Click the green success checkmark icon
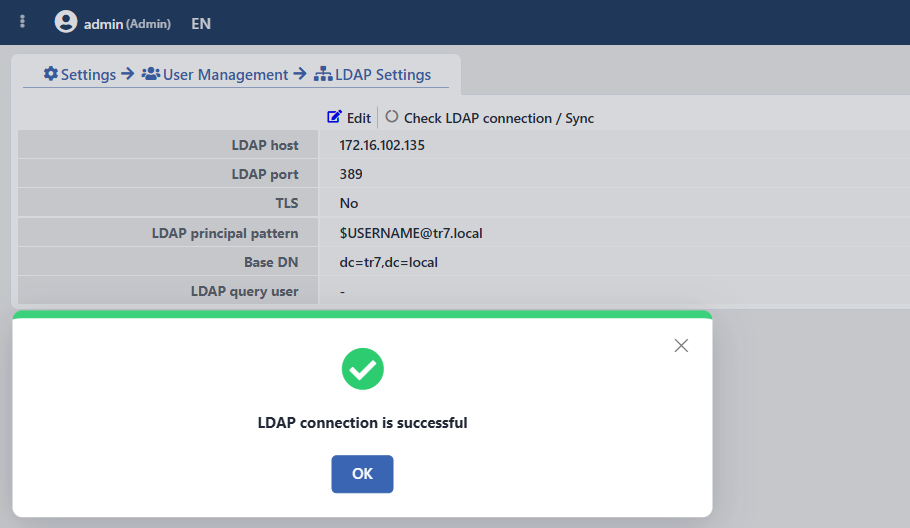 [x=363, y=369]
